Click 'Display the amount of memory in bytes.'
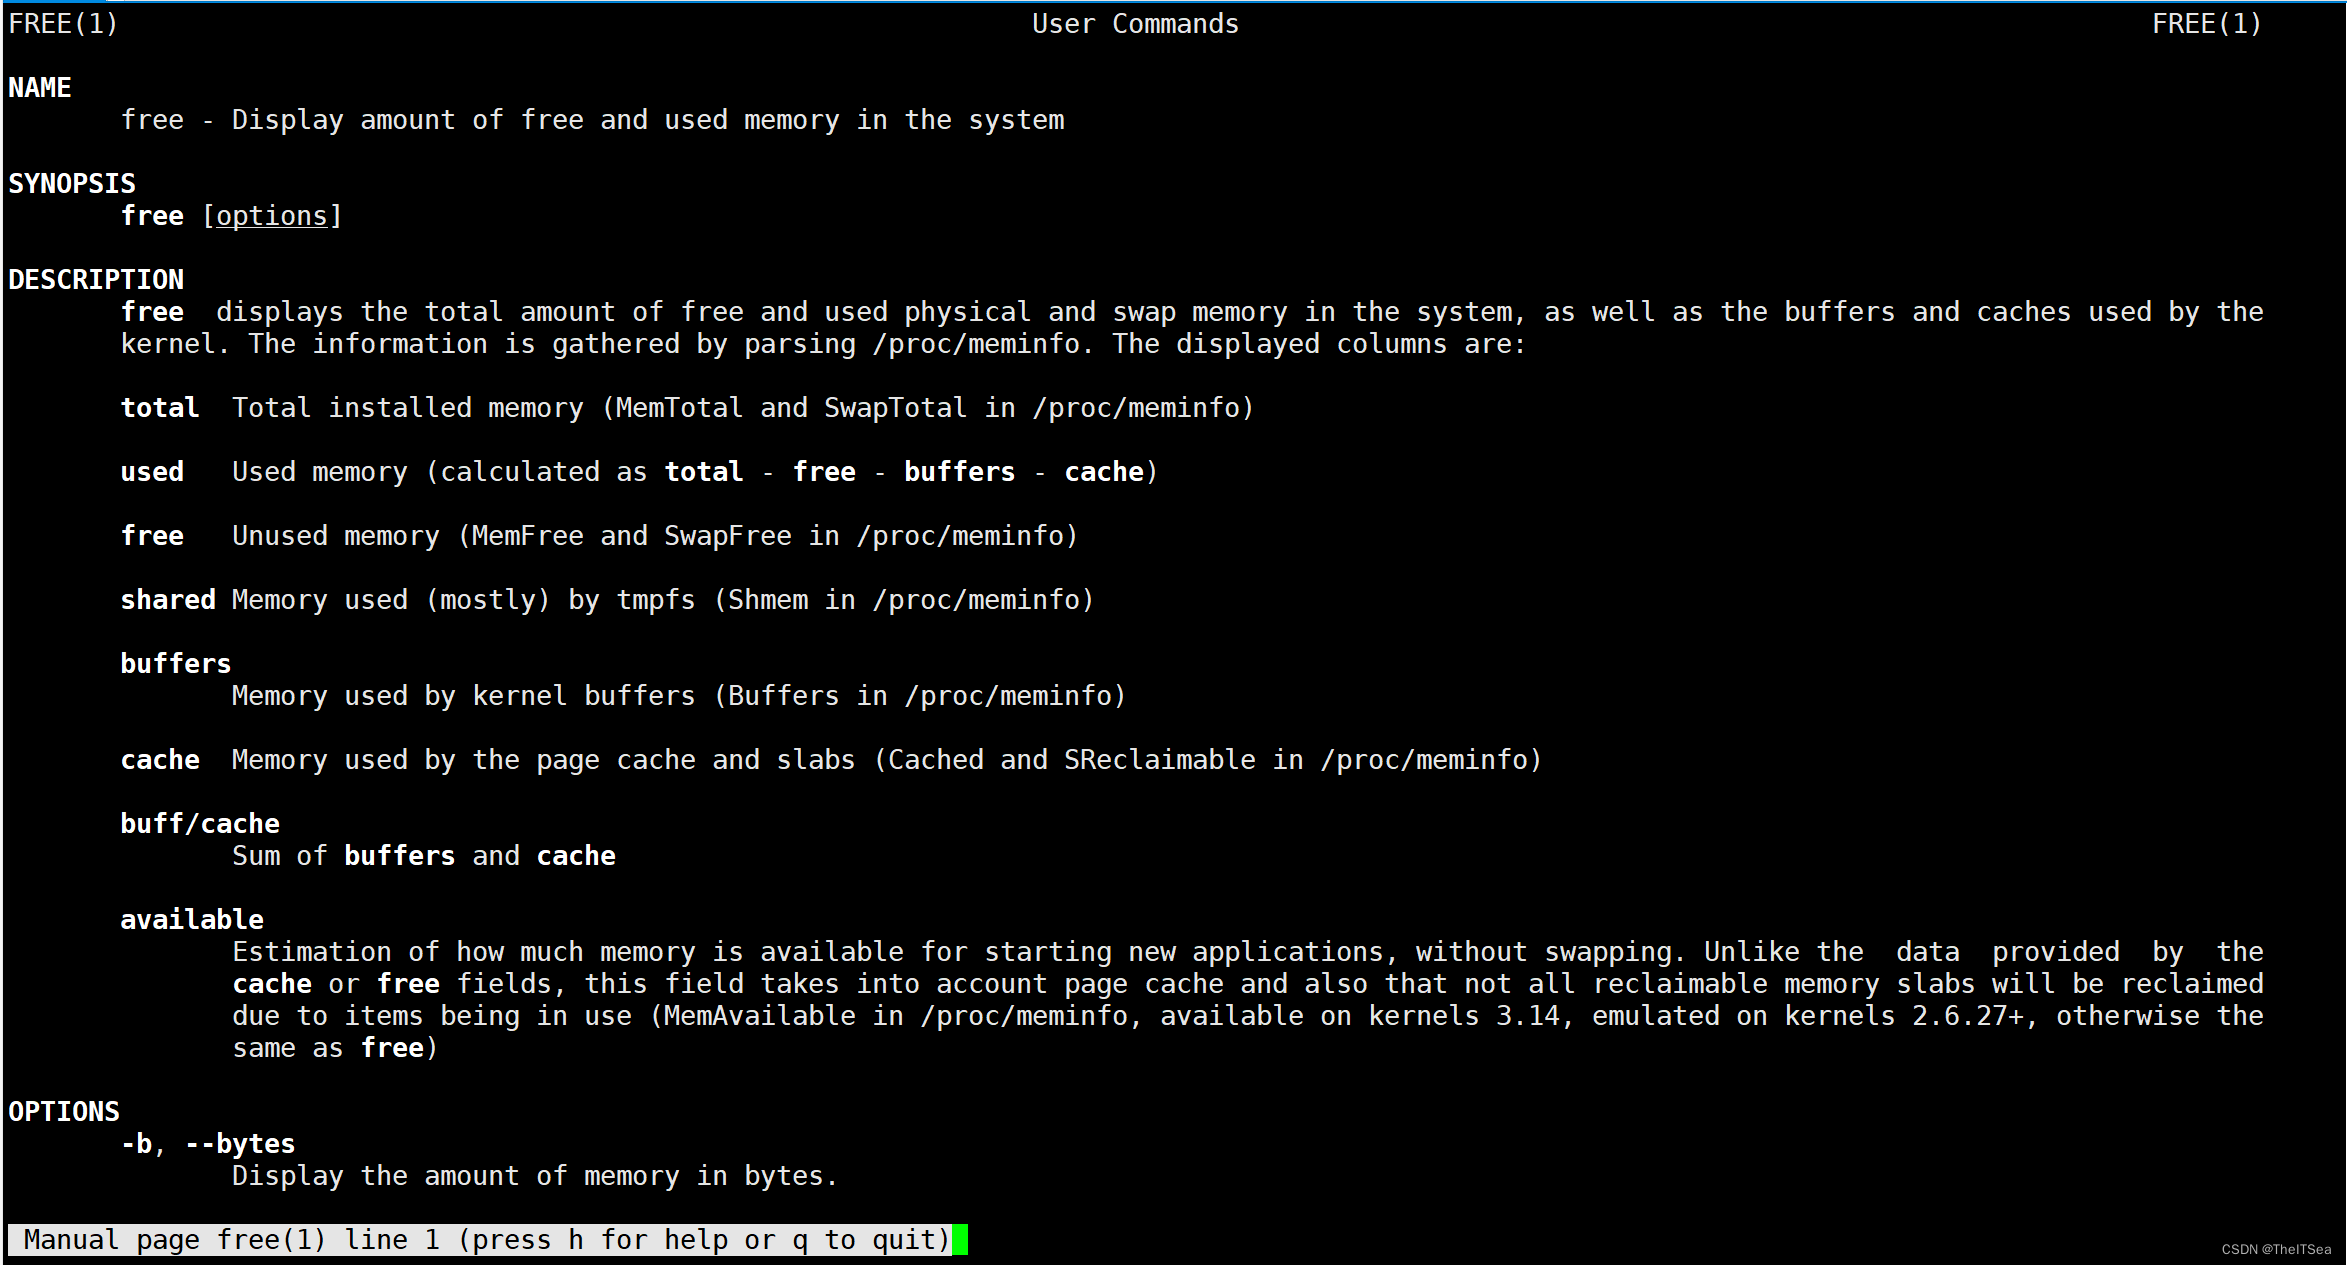The image size is (2347, 1265). pyautogui.click(x=535, y=1176)
